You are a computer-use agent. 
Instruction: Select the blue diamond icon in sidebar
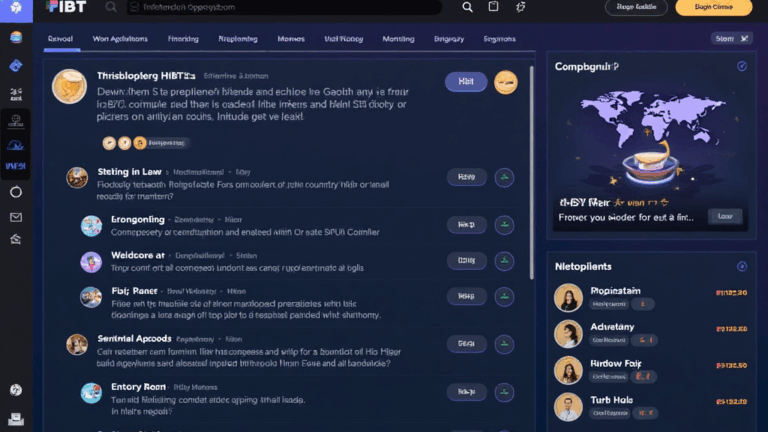click(16, 65)
